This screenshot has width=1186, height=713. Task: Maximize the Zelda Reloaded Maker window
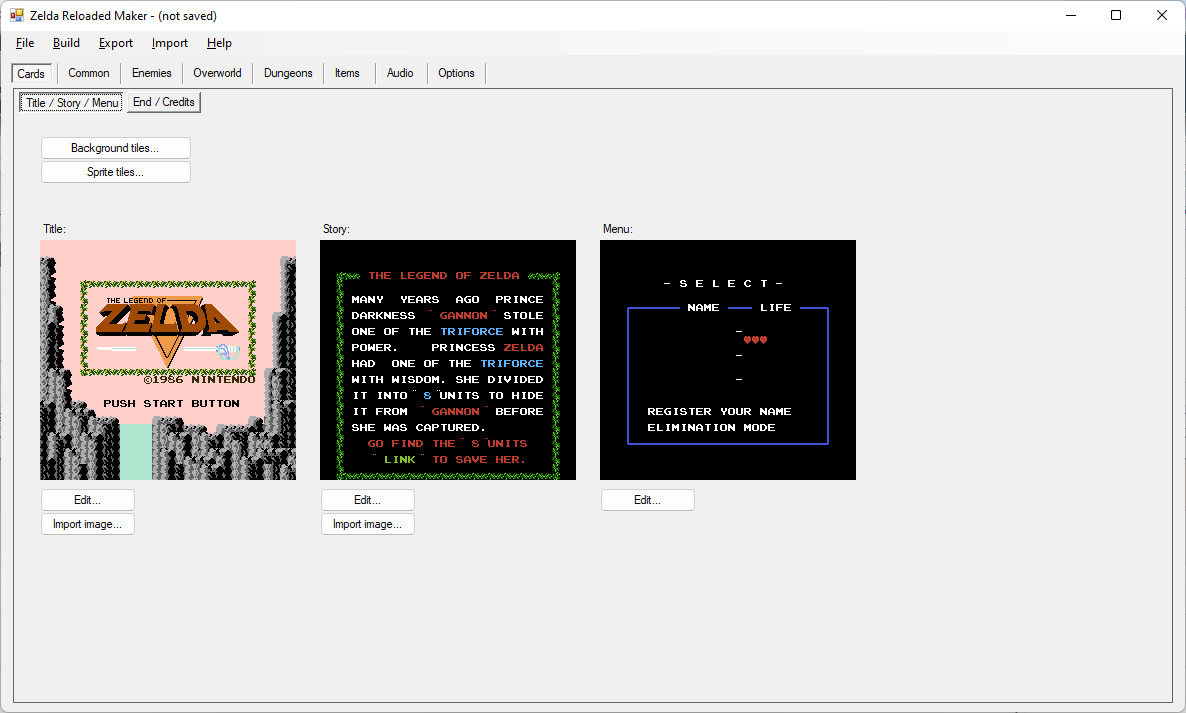coord(1116,15)
